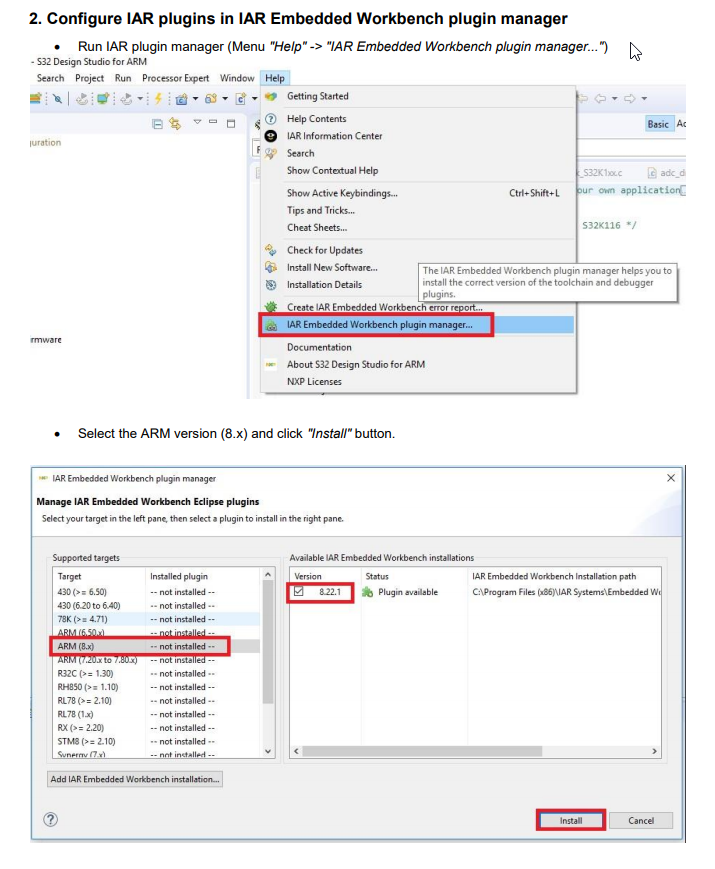Open the Help menu

(x=274, y=78)
